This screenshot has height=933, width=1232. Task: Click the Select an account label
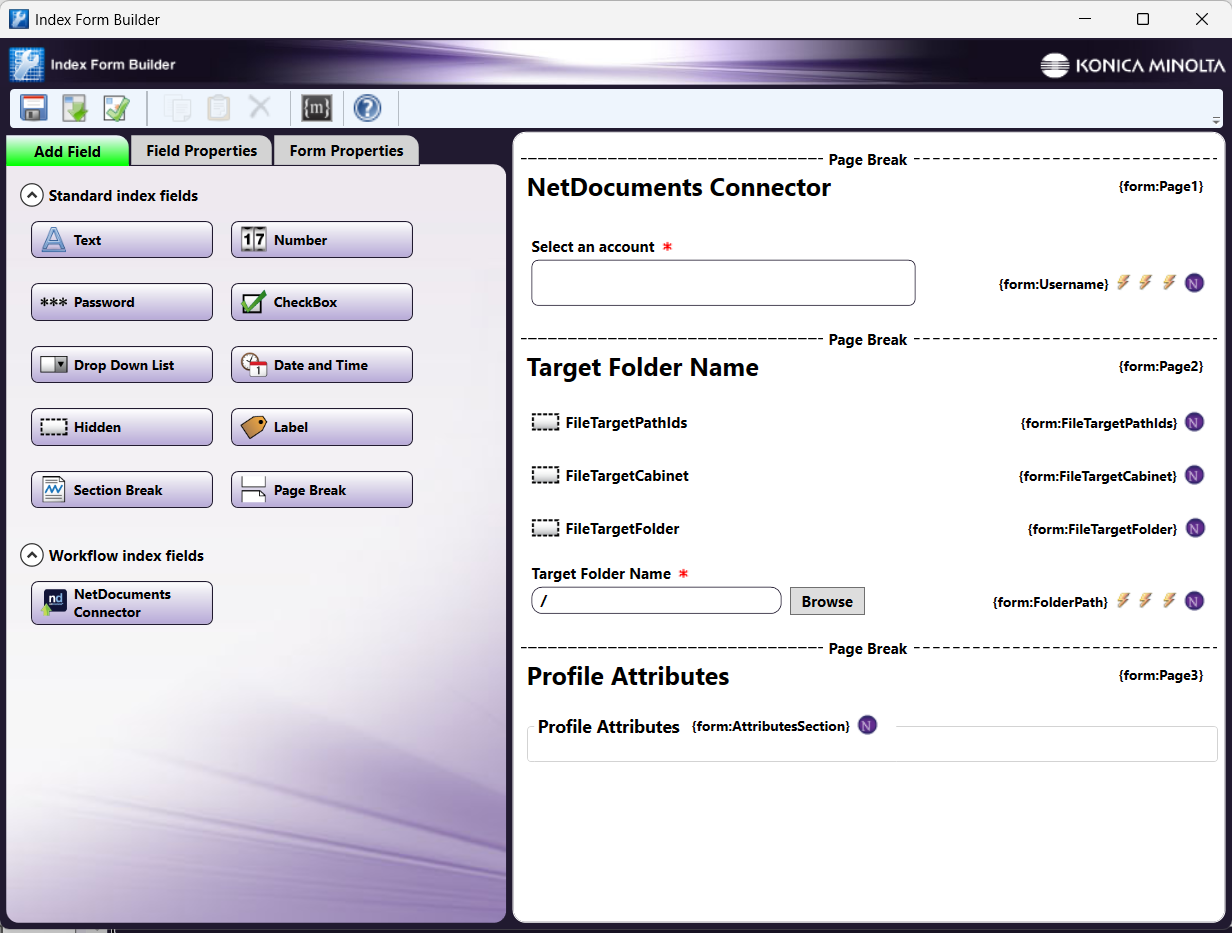(593, 246)
